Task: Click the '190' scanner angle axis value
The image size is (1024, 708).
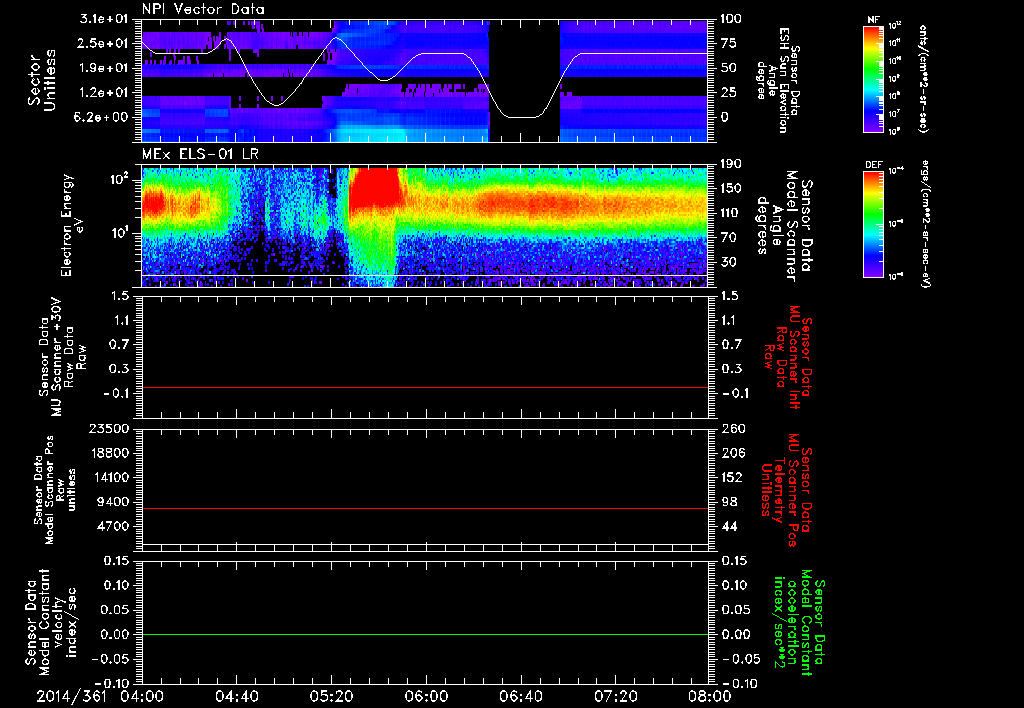Action: click(x=731, y=164)
